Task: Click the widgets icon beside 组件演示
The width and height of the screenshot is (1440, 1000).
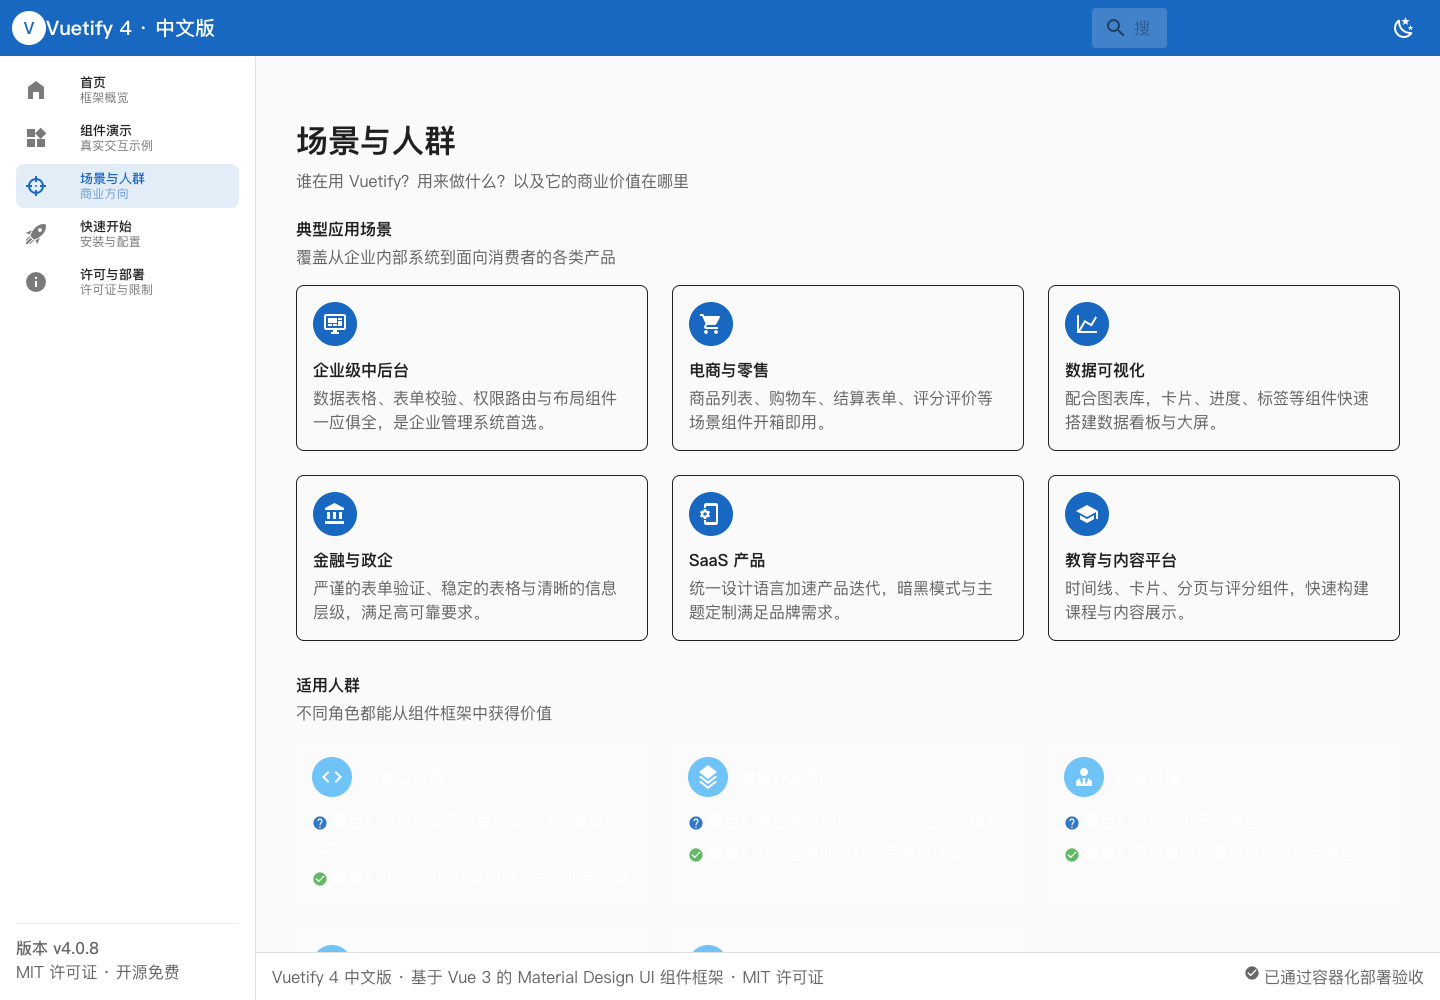Action: 36,138
